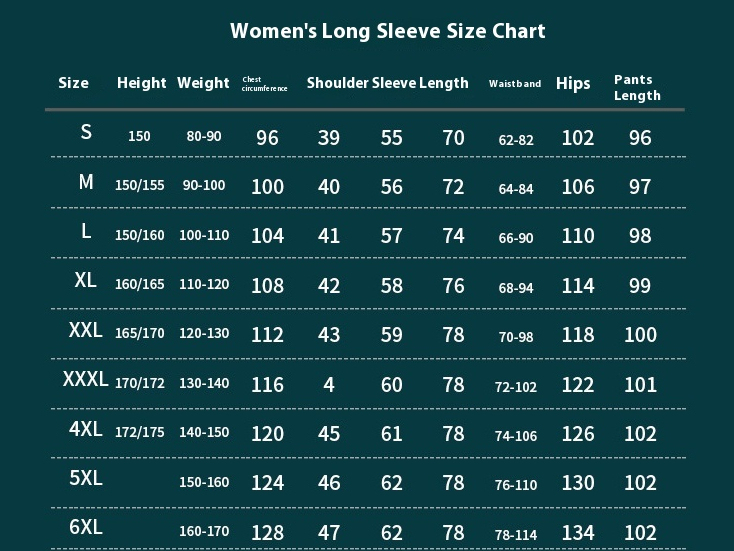734x551 pixels.
Task: Click the XXXL size row label
Action: pyautogui.click(x=85, y=380)
